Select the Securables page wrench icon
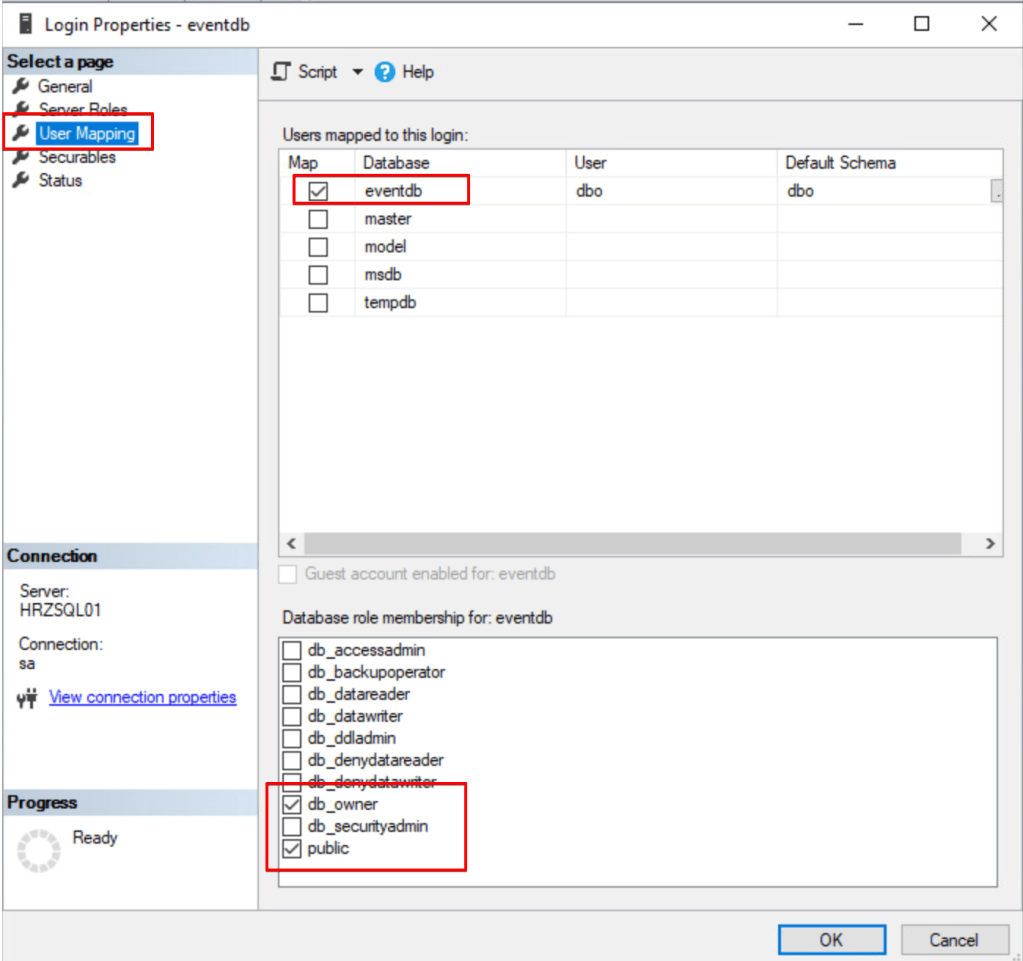Image resolution: width=1023 pixels, height=961 pixels. [20, 157]
